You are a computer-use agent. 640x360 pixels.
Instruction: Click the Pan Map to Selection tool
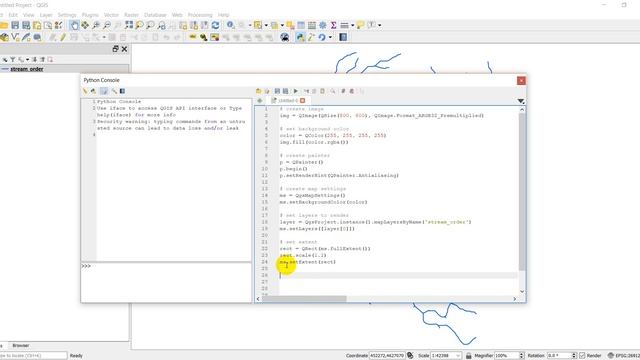pyautogui.click(x=85, y=25)
